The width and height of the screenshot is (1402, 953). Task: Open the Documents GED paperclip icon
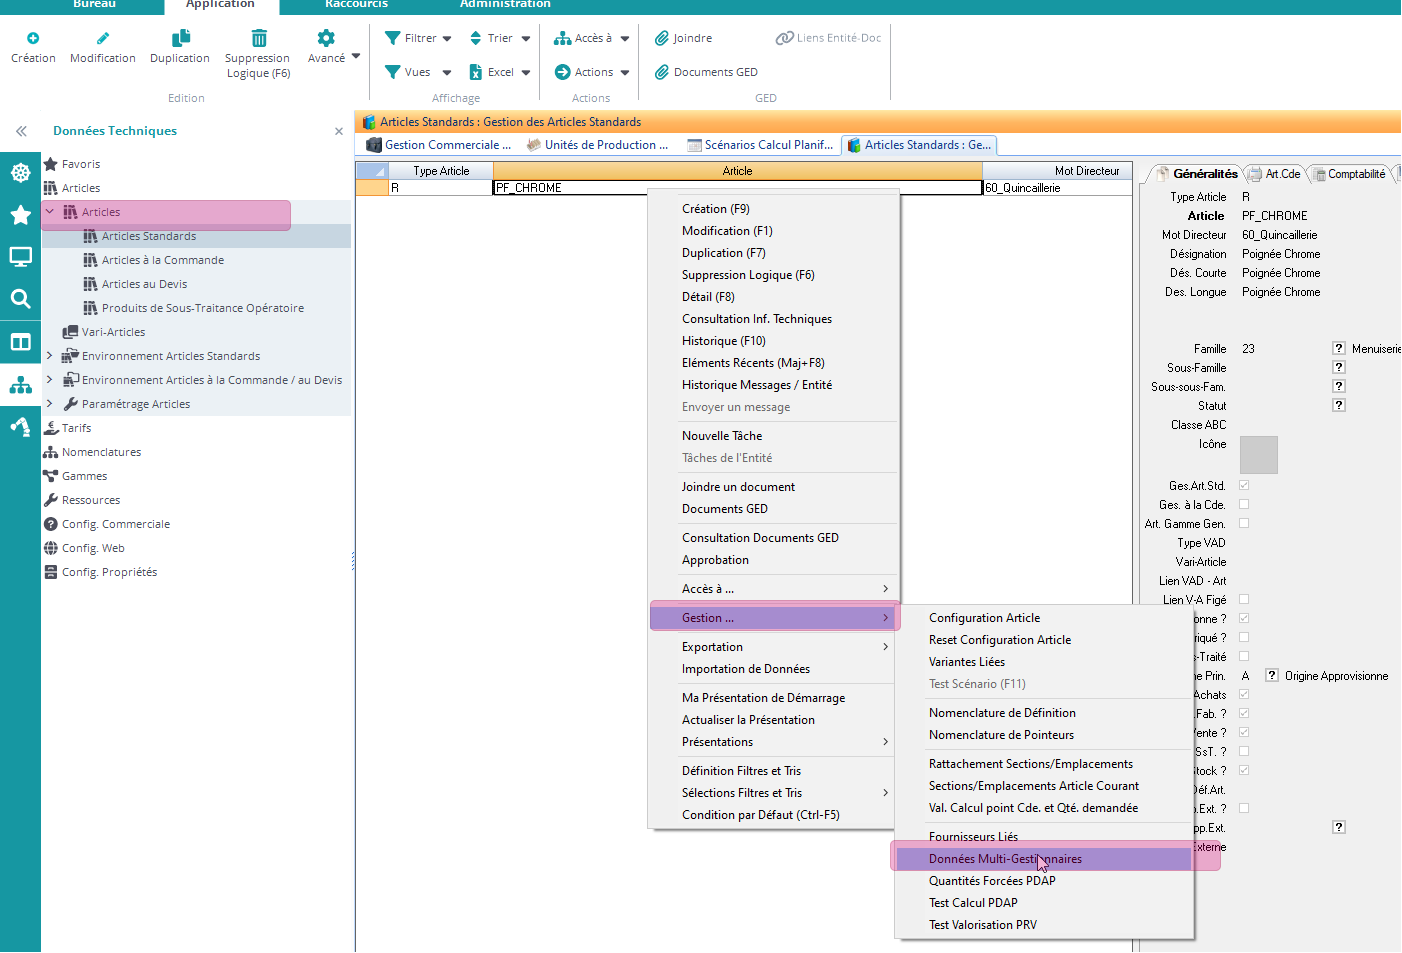(662, 72)
